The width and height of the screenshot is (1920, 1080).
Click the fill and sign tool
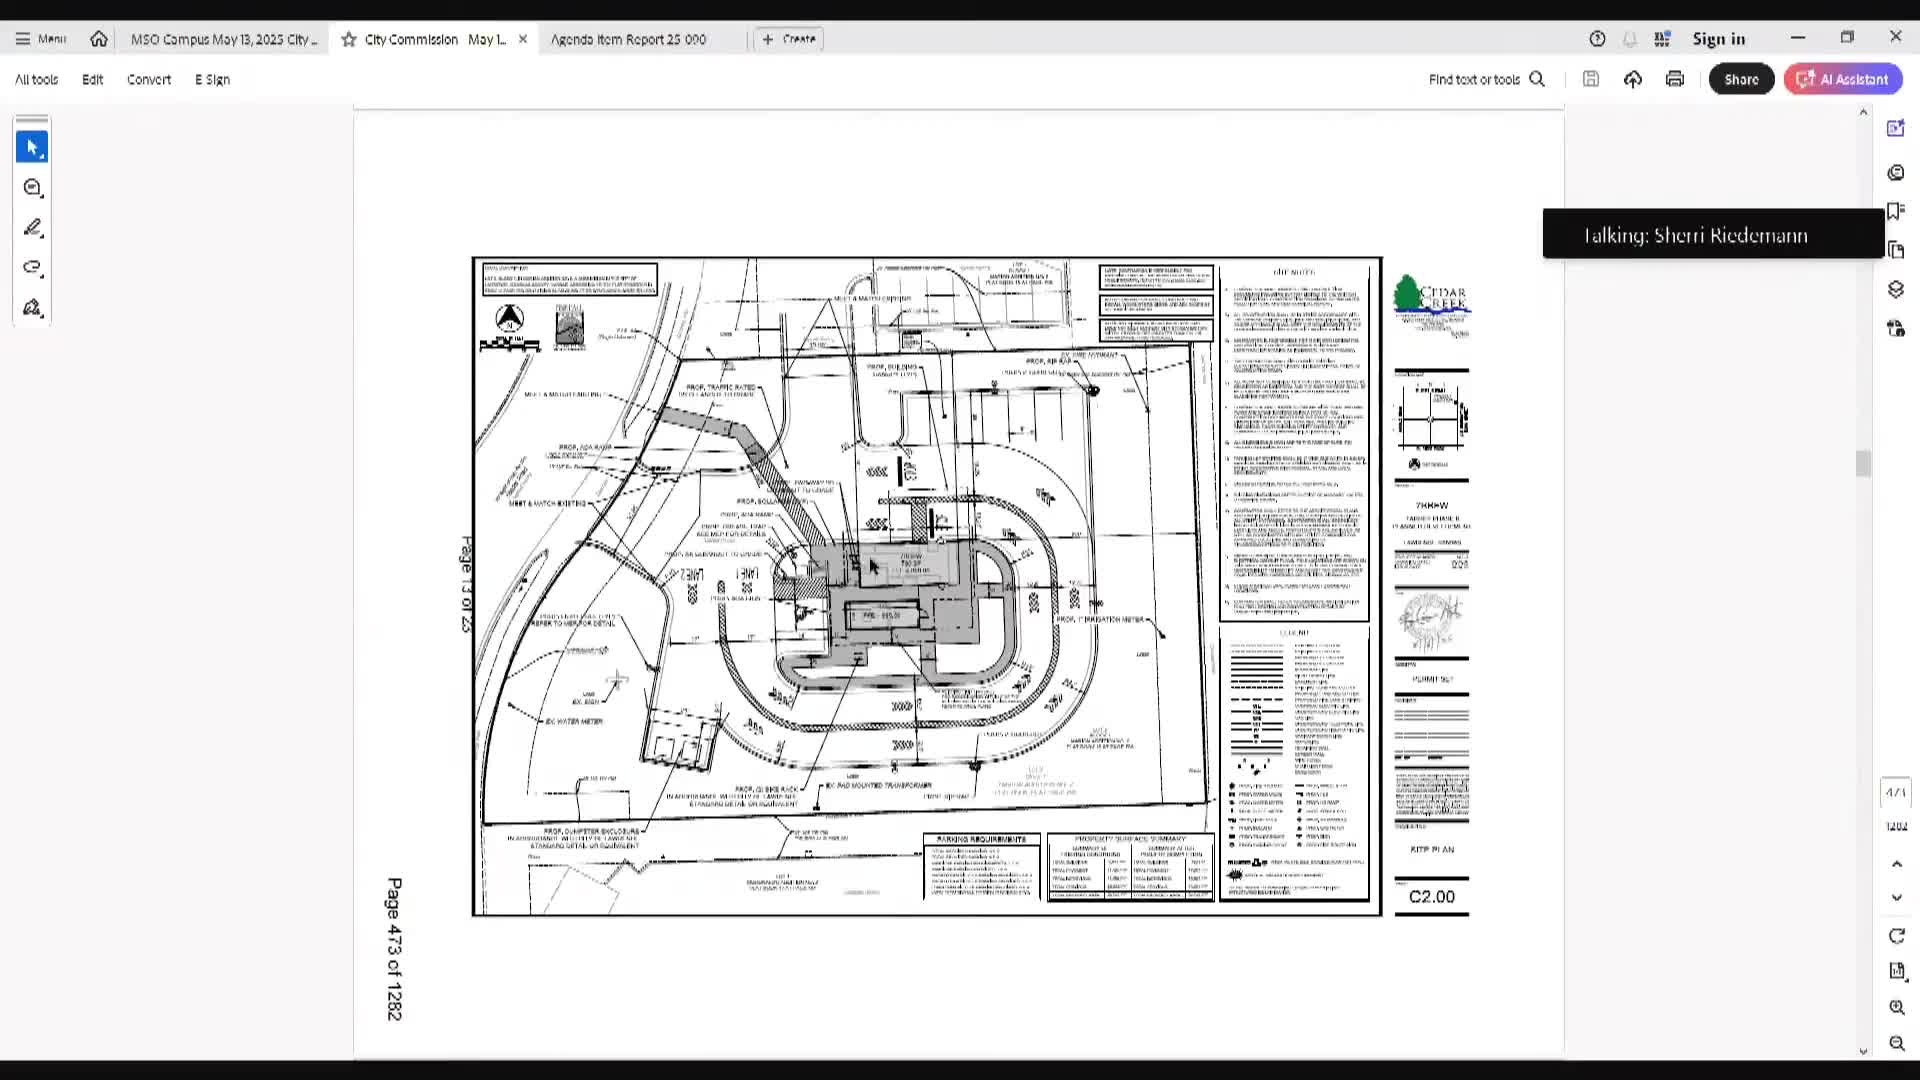coord(32,308)
